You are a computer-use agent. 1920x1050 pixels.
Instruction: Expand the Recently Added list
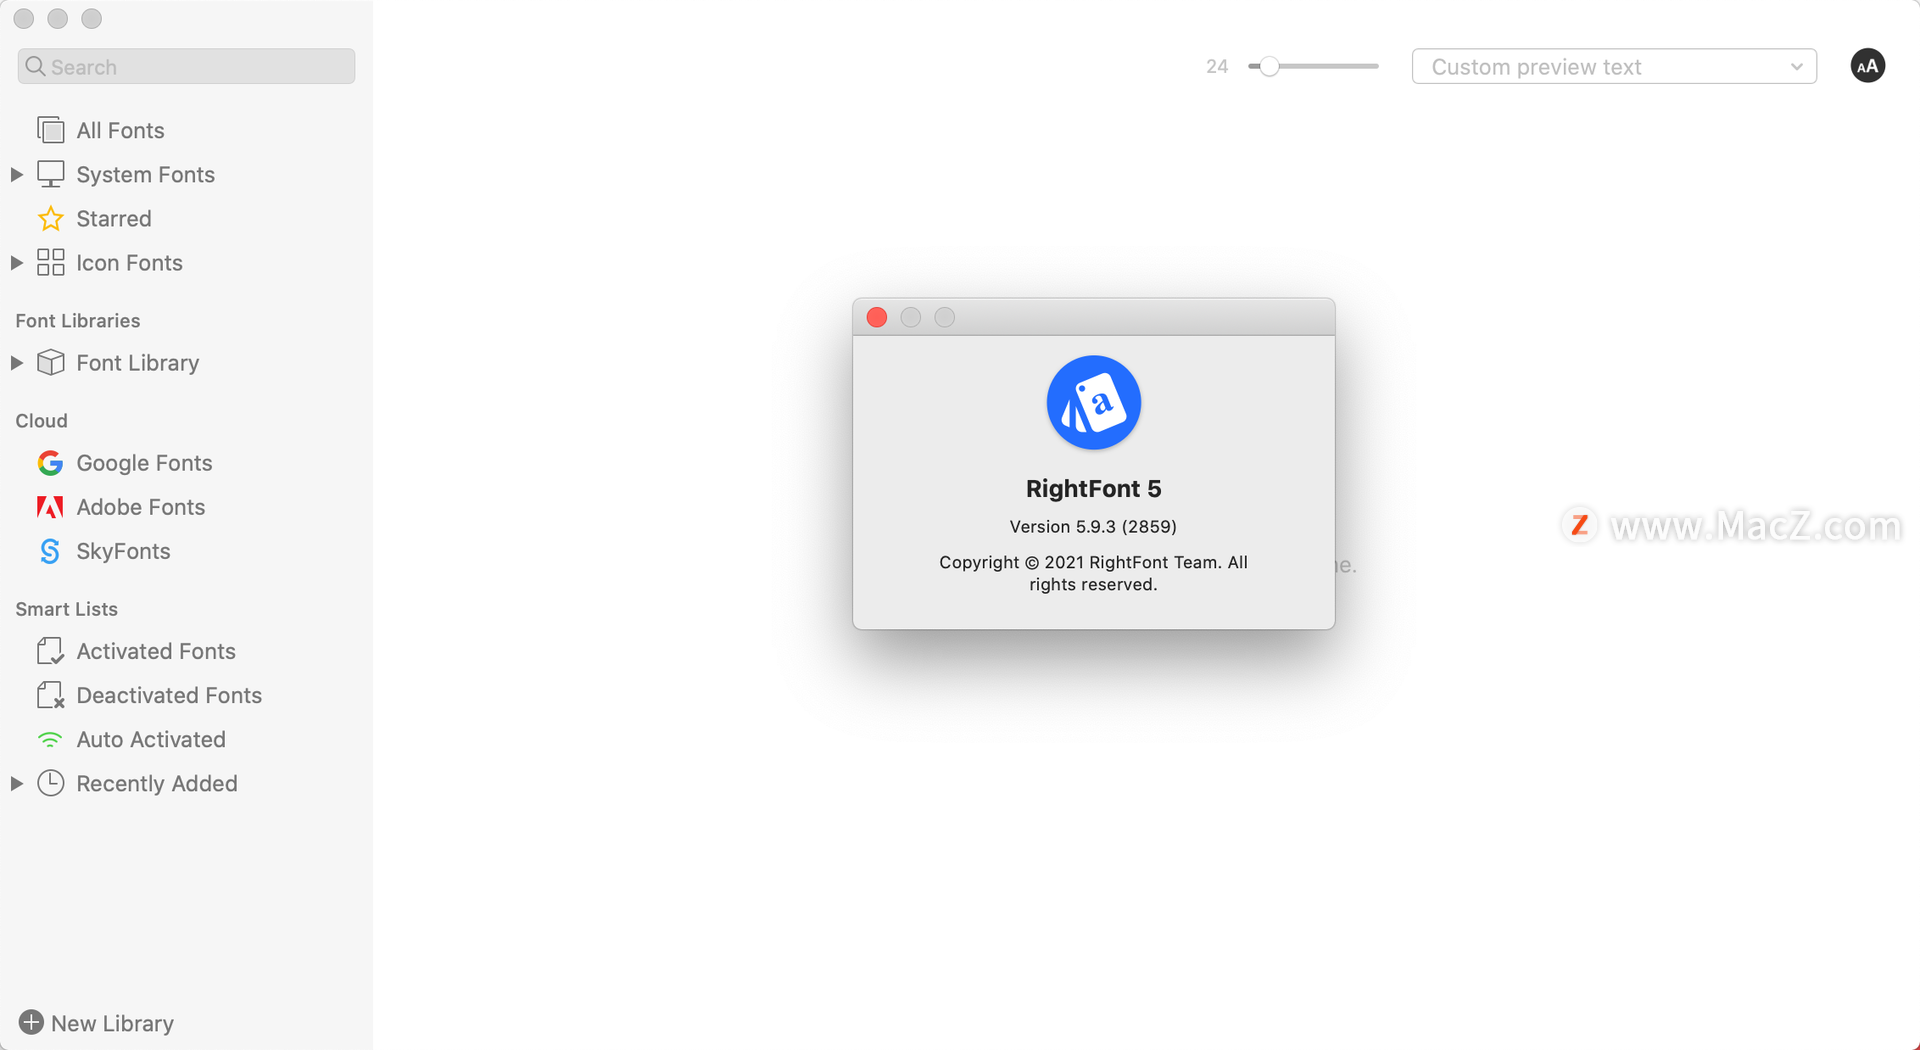click(17, 783)
